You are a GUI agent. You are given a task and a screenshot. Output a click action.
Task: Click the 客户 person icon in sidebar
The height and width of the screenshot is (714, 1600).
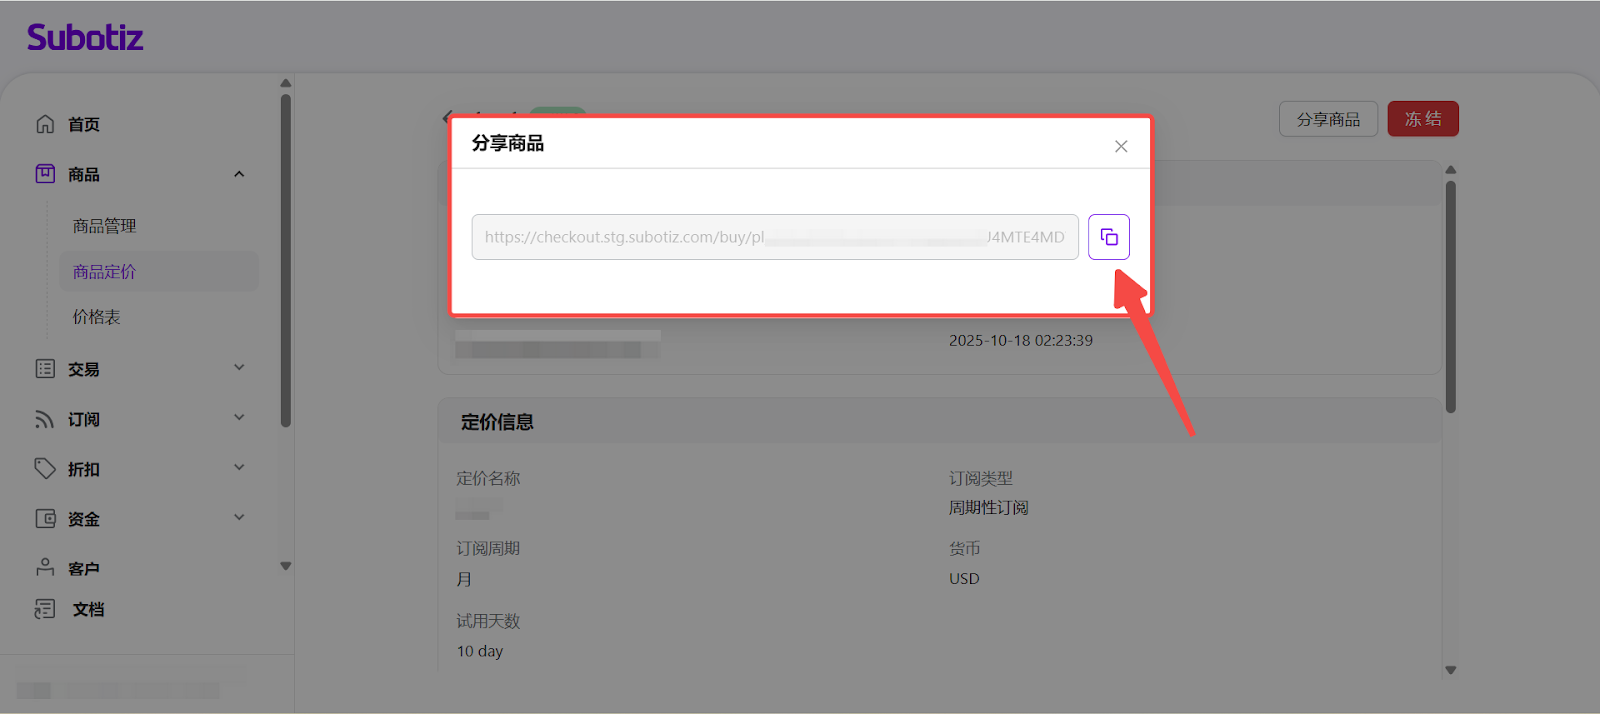pos(45,568)
